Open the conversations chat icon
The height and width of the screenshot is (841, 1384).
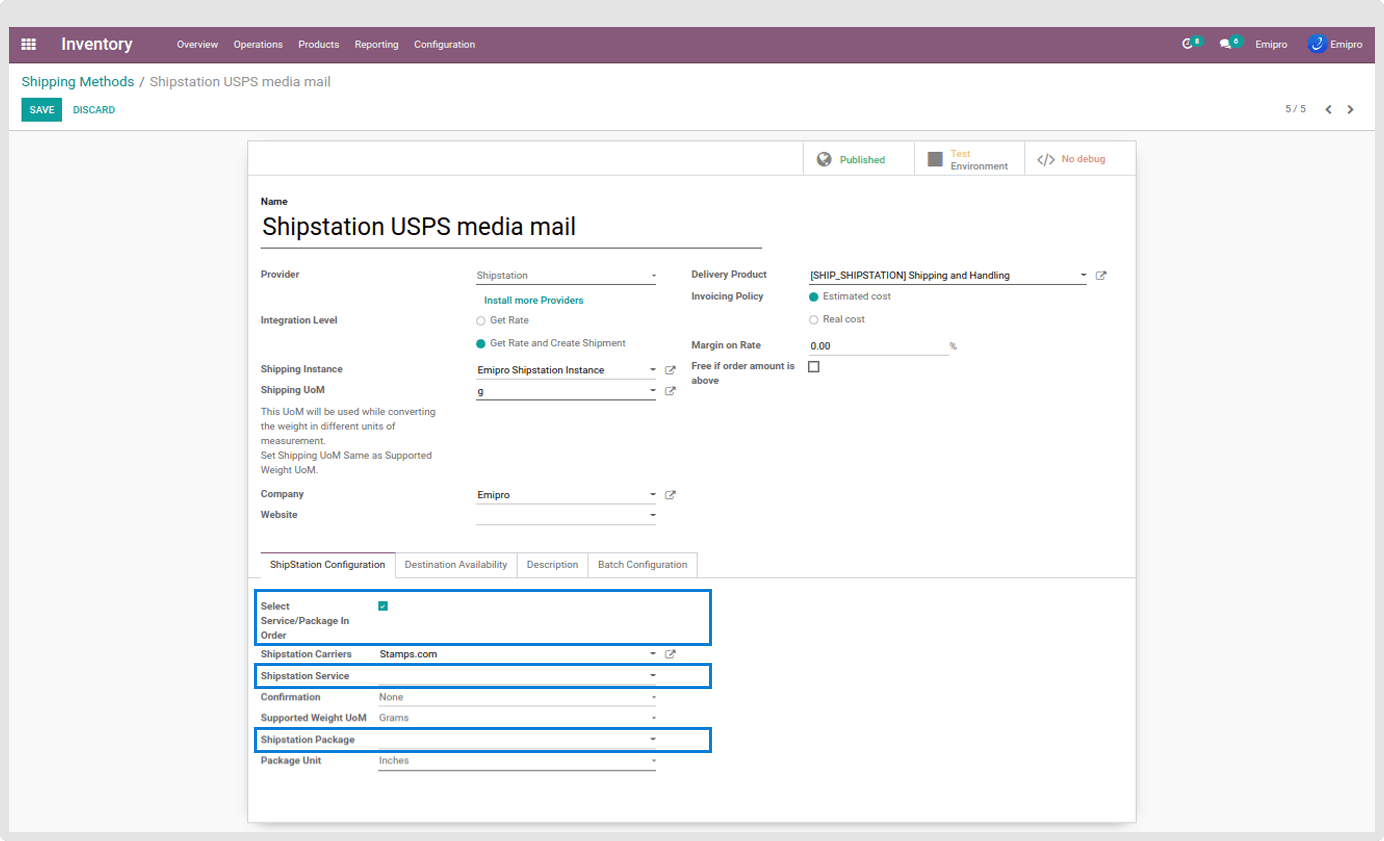click(x=1225, y=44)
